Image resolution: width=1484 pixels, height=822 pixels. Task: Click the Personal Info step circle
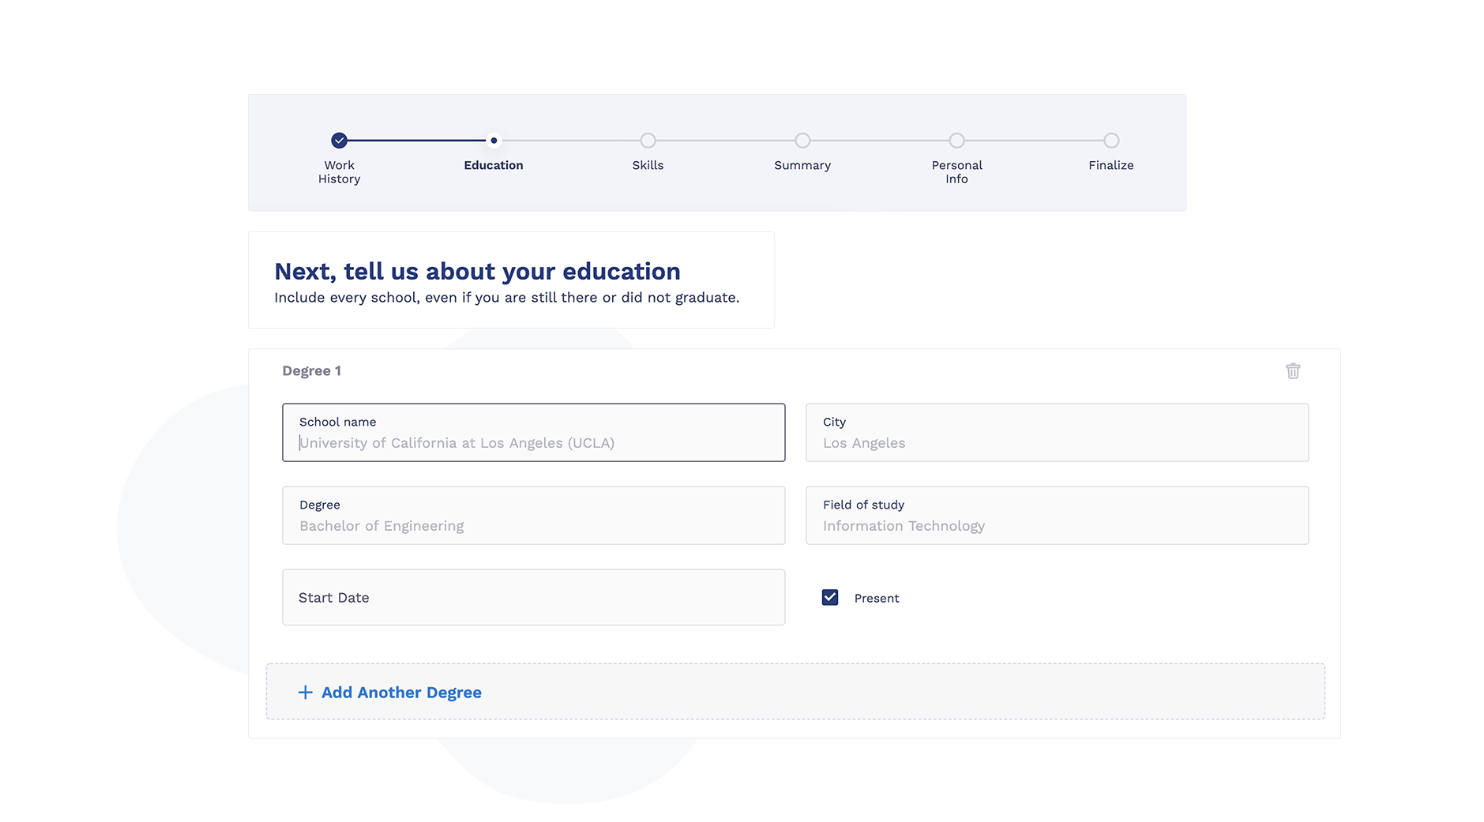[x=957, y=140]
